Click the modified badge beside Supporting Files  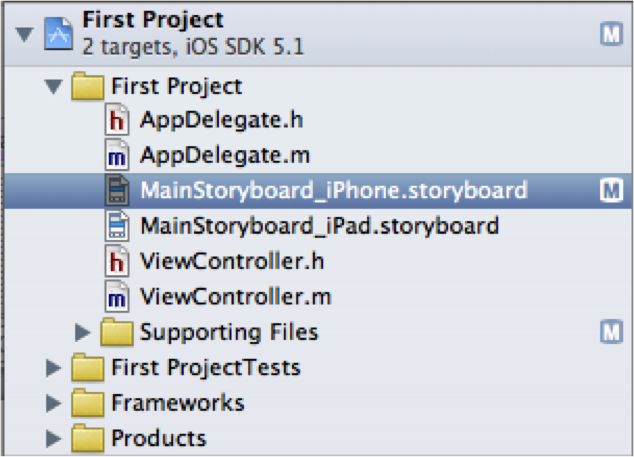click(x=610, y=331)
